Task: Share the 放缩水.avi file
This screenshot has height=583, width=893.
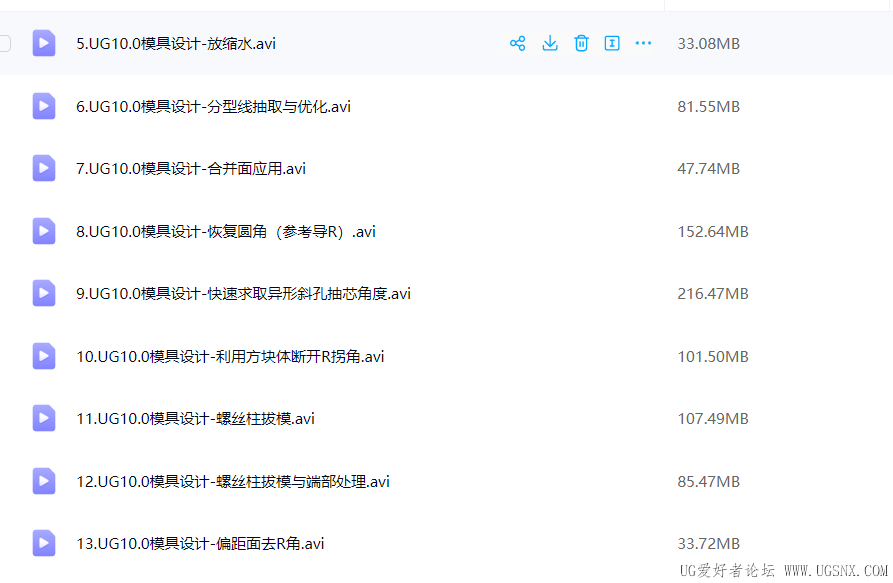Action: click(517, 43)
